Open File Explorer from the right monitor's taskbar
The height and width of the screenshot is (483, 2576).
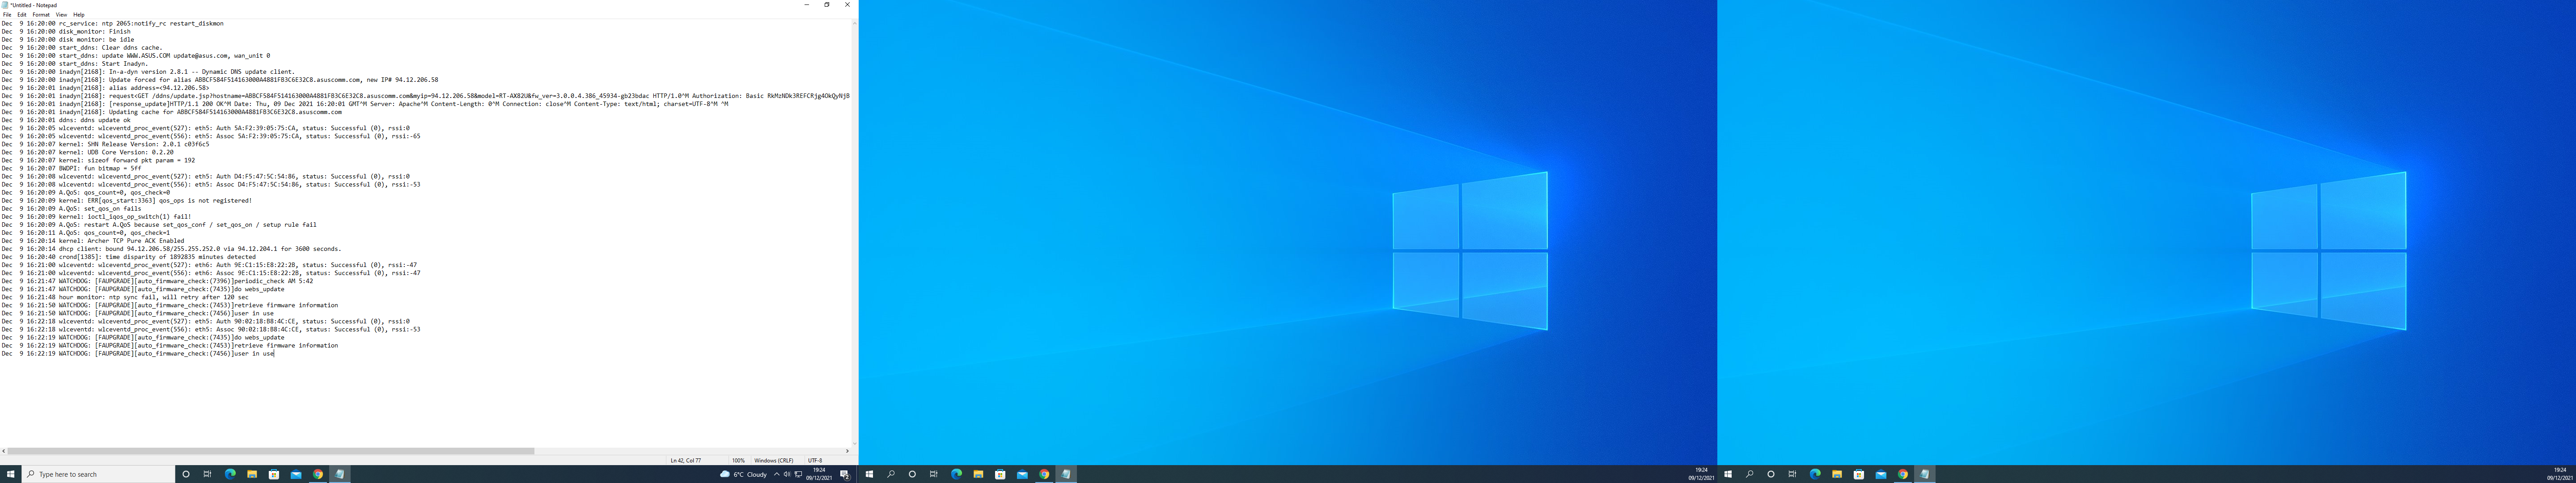pyautogui.click(x=1837, y=474)
